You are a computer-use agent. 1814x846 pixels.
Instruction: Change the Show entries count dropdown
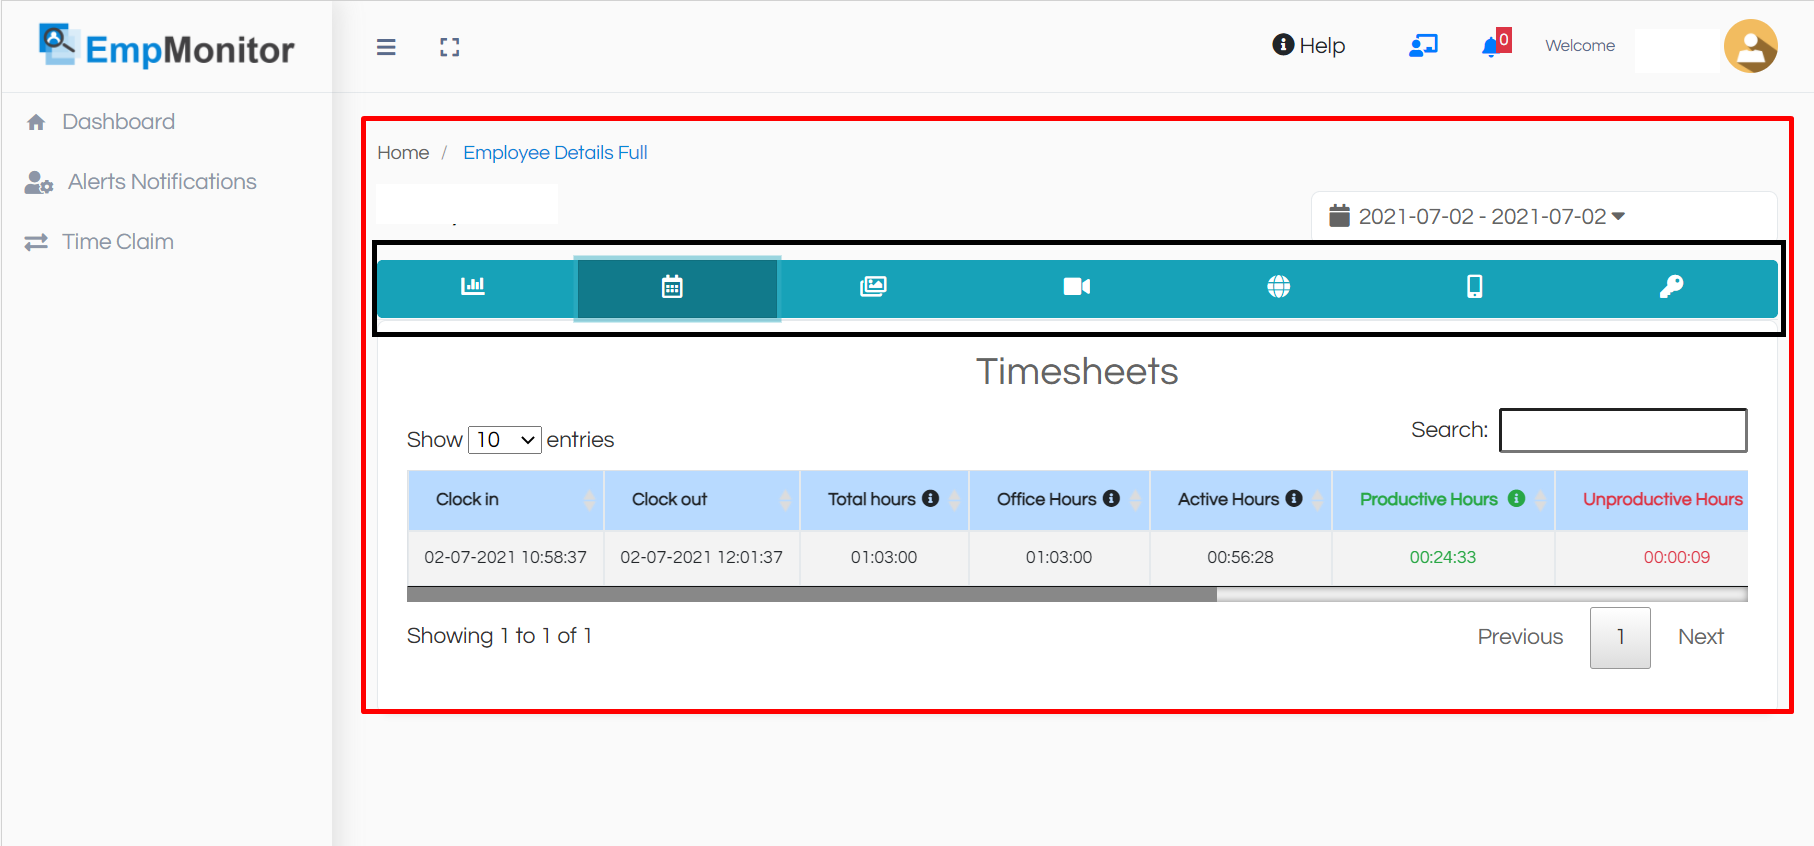[x=505, y=440]
